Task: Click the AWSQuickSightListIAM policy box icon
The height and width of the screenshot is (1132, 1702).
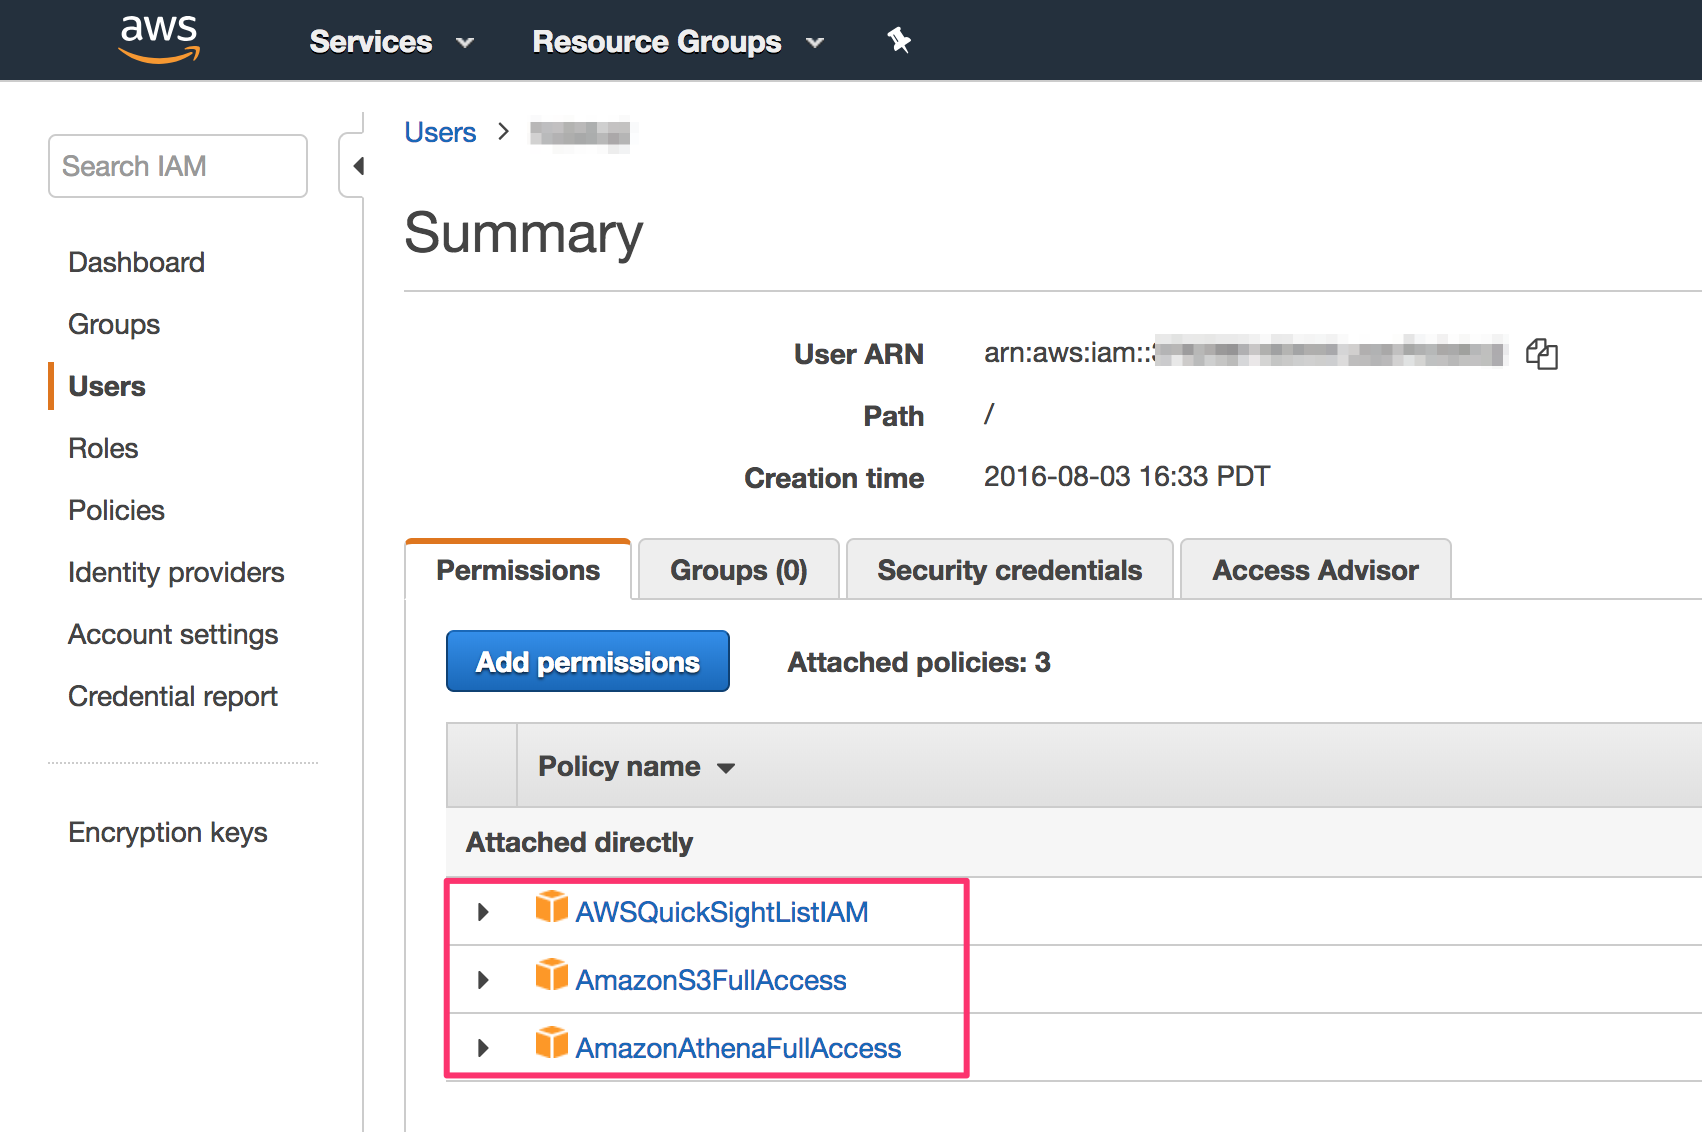Action: [x=551, y=906]
